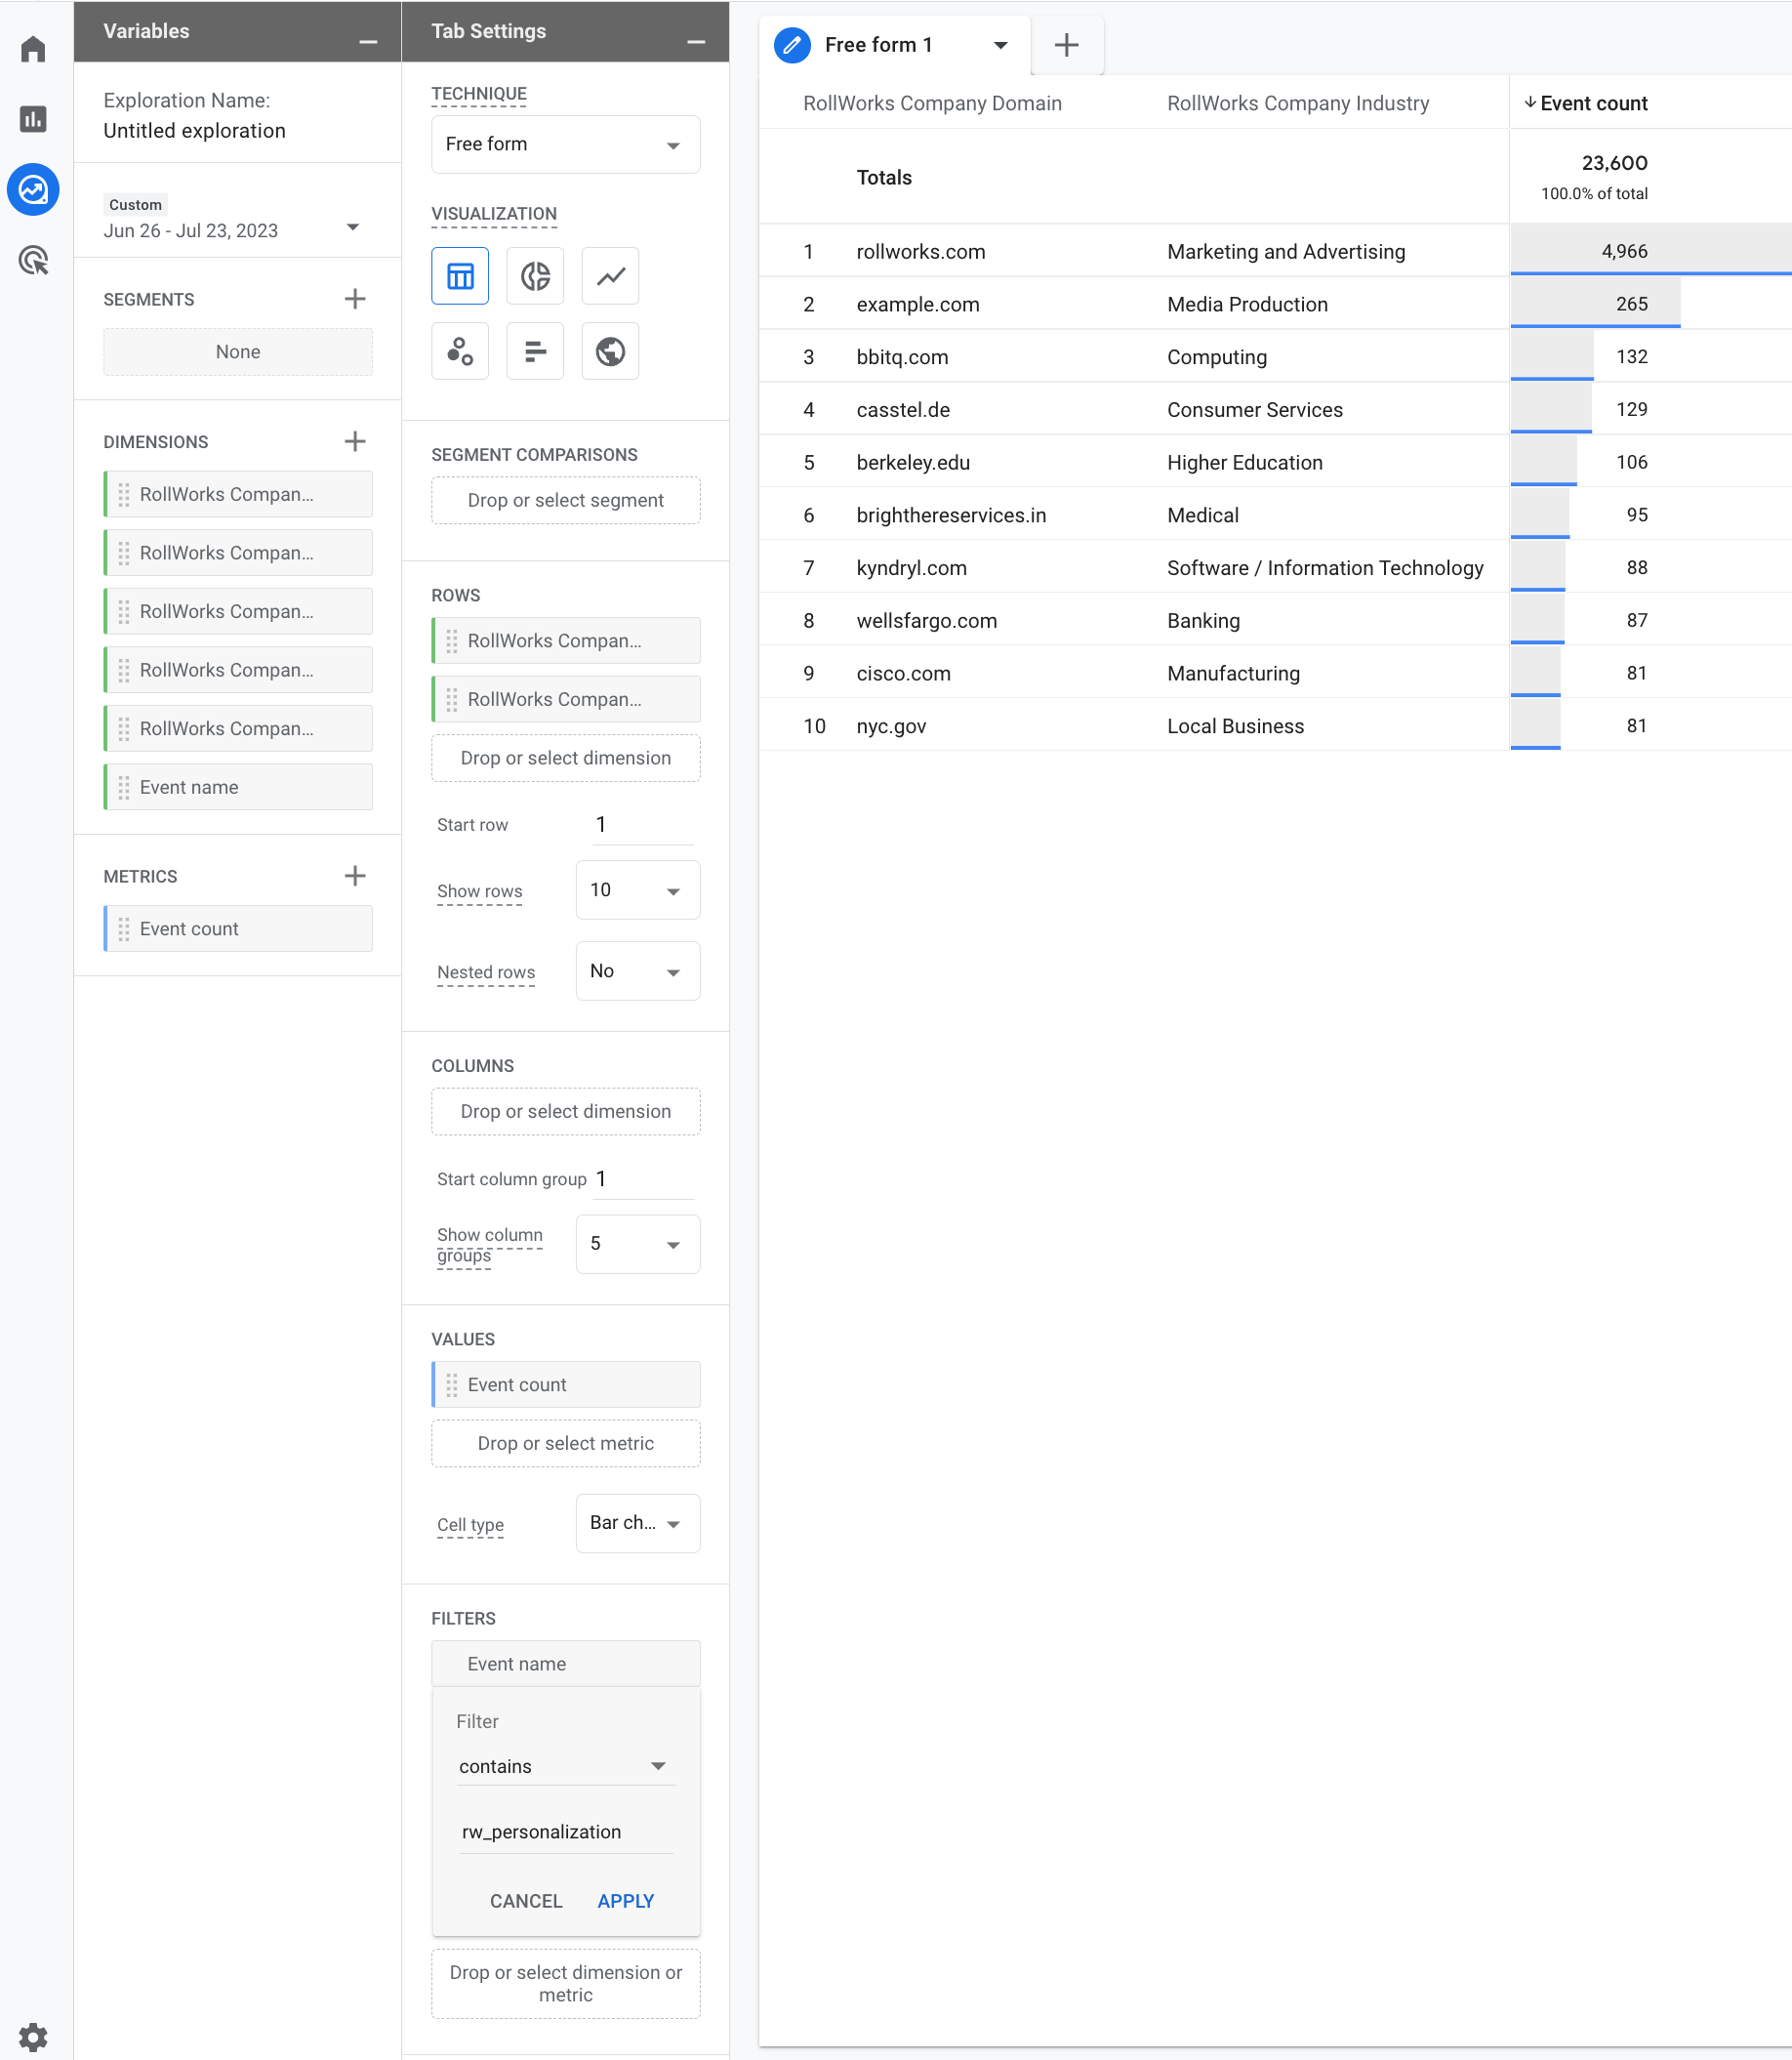The height and width of the screenshot is (2060, 1792).
Task: Select the Scatter plot visualization
Action: pos(460,351)
